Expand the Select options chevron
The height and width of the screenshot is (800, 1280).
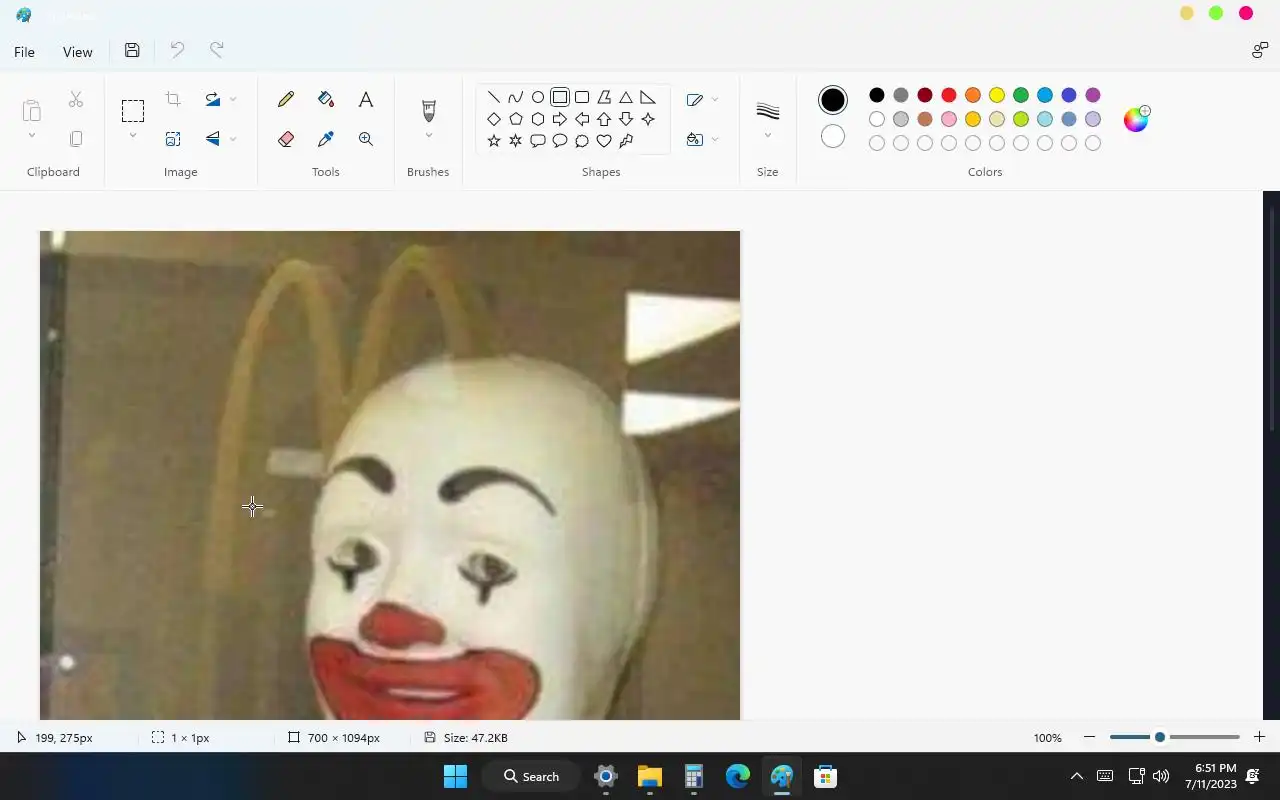point(133,136)
